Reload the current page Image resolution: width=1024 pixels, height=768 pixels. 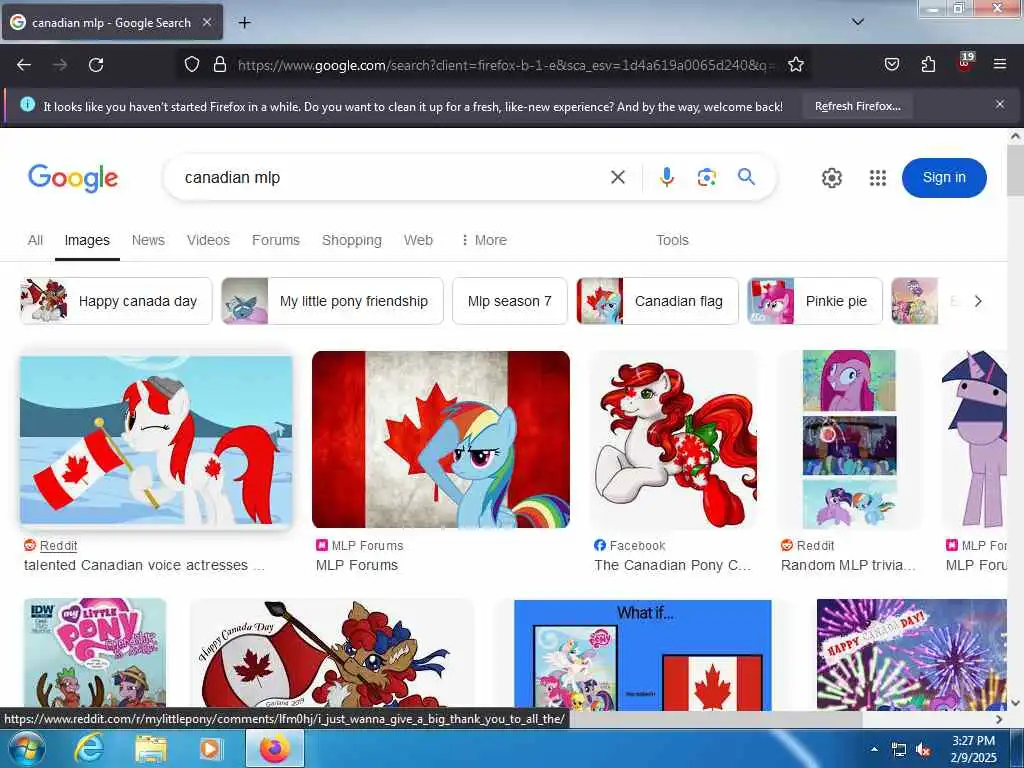[96, 65]
